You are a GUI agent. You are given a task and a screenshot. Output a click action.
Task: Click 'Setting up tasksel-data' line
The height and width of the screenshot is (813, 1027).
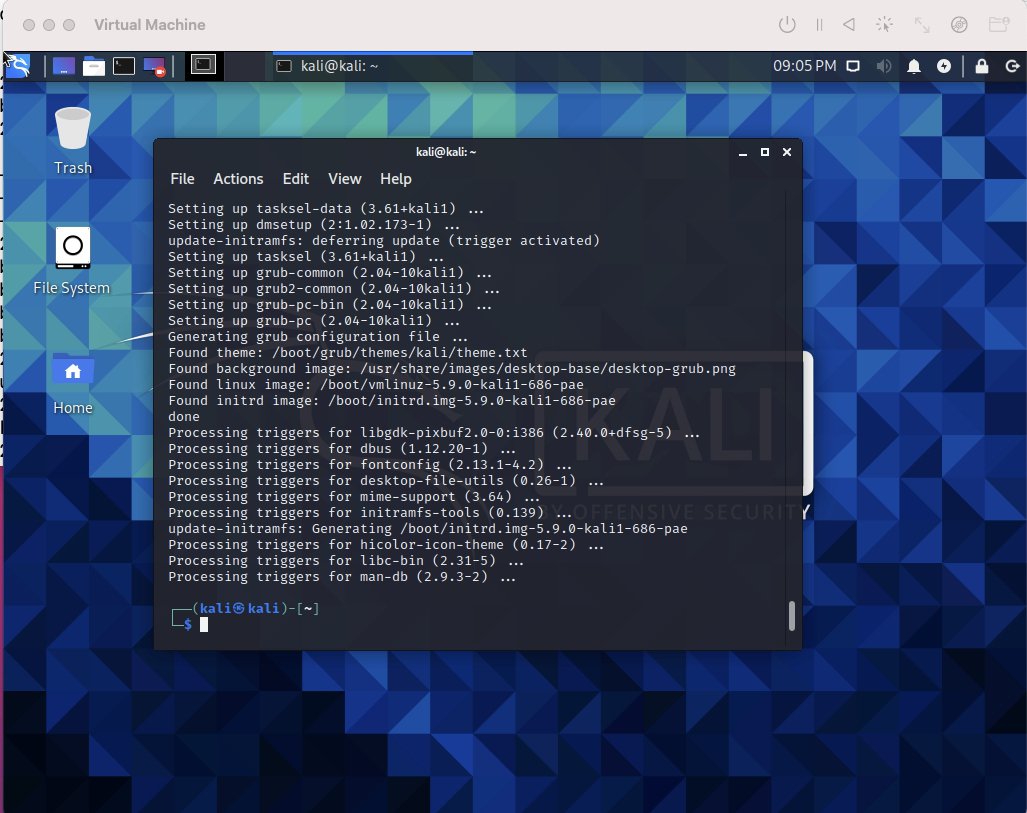326,209
